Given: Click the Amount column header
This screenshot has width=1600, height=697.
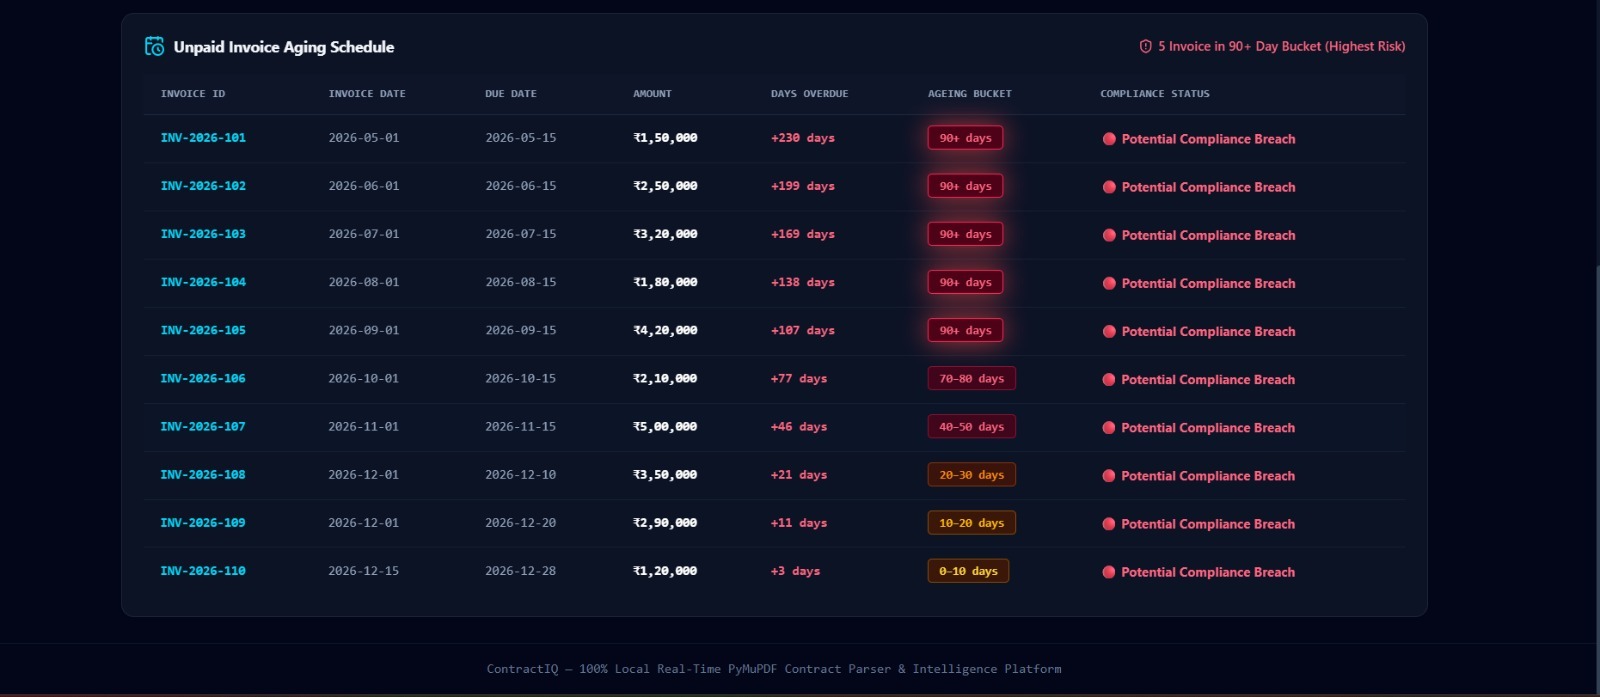Looking at the screenshot, I should point(652,94).
